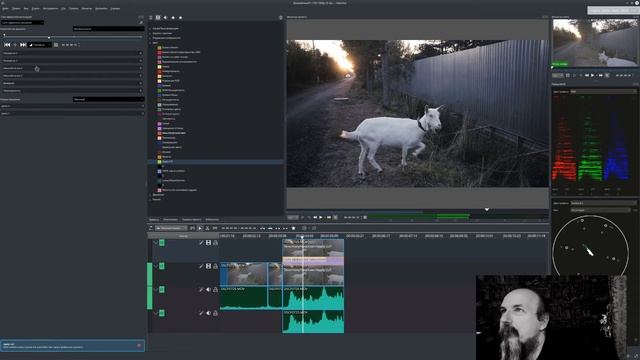Open the View (Вид) menu
The image size is (640, 360).
tap(26, 8)
